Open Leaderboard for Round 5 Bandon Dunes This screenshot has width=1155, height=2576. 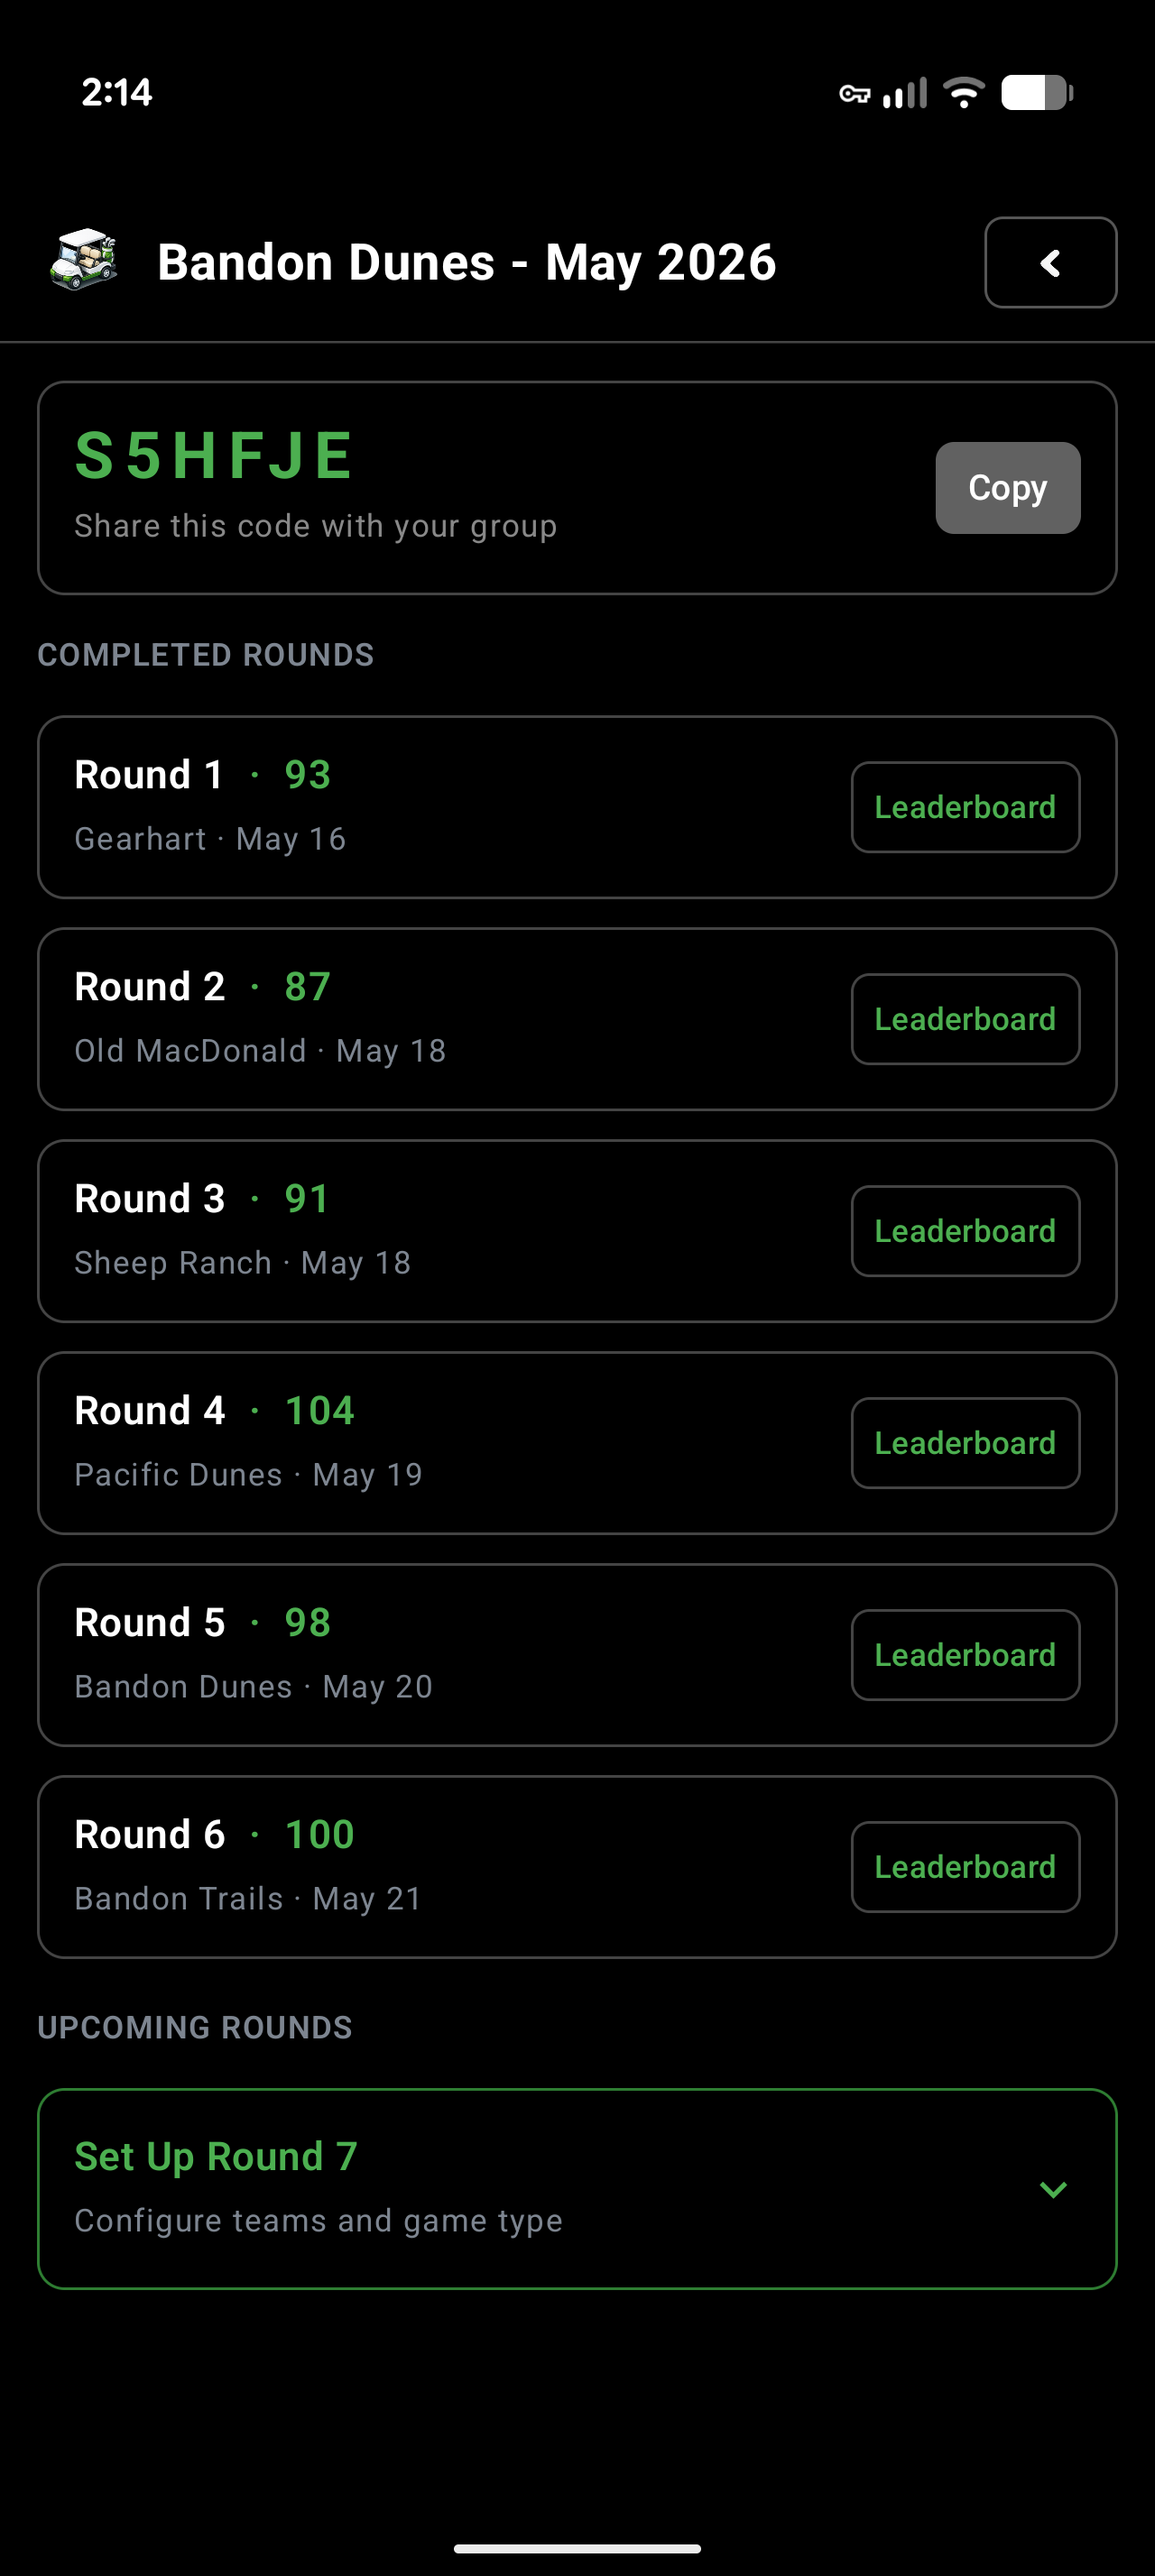point(965,1655)
